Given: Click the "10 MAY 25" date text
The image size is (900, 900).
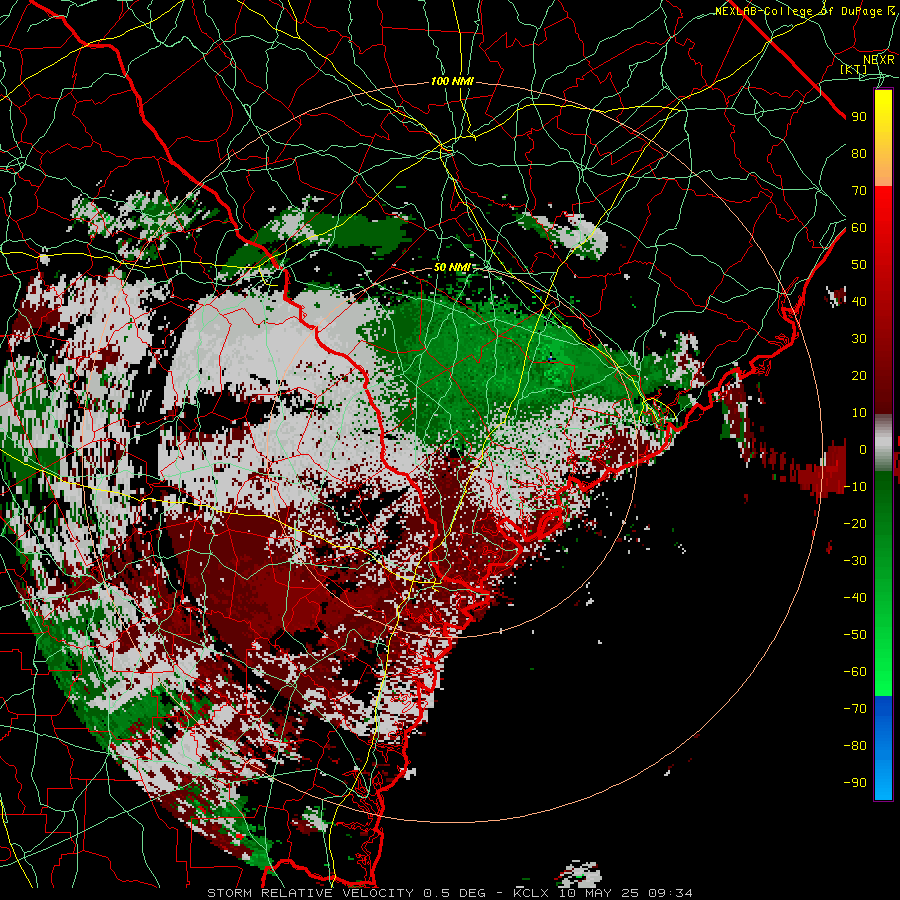Looking at the screenshot, I should (599, 893).
